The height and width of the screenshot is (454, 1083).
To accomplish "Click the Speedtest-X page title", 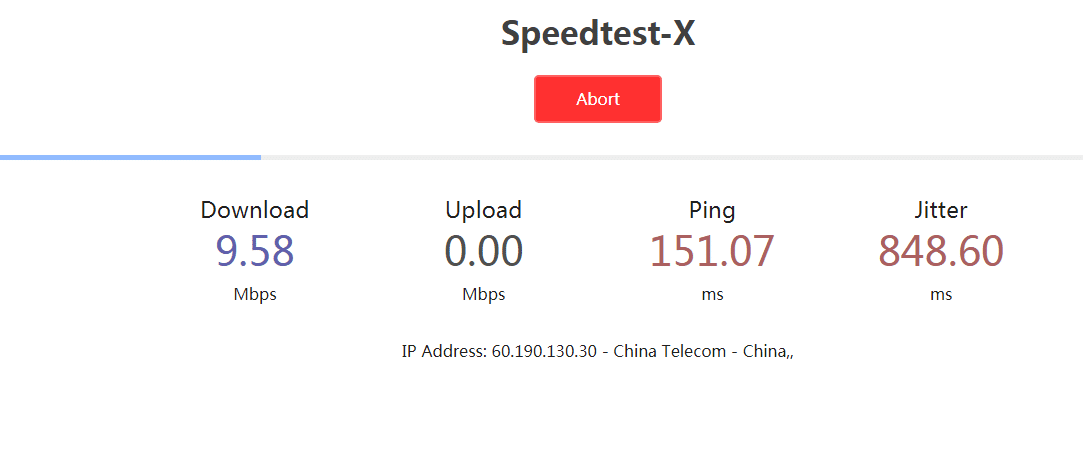I will coord(598,34).
